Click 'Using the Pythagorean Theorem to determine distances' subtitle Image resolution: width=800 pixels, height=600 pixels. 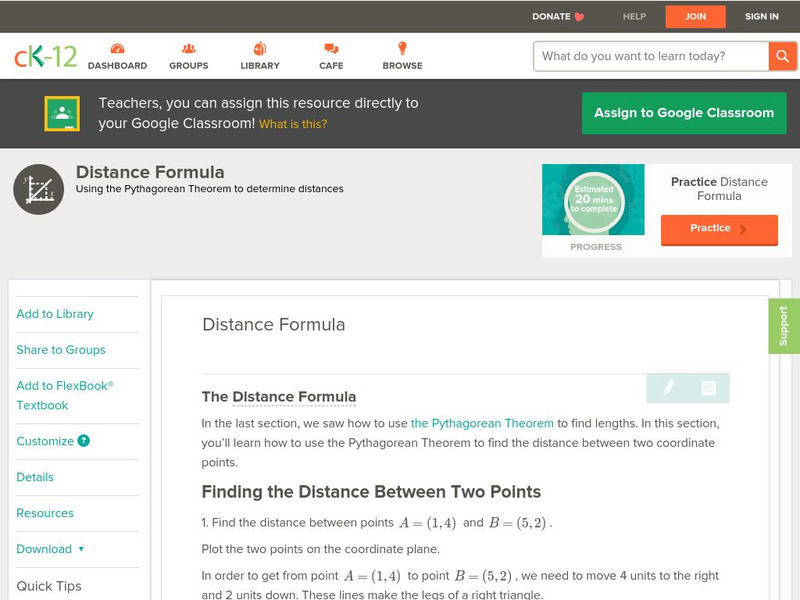[209, 189]
